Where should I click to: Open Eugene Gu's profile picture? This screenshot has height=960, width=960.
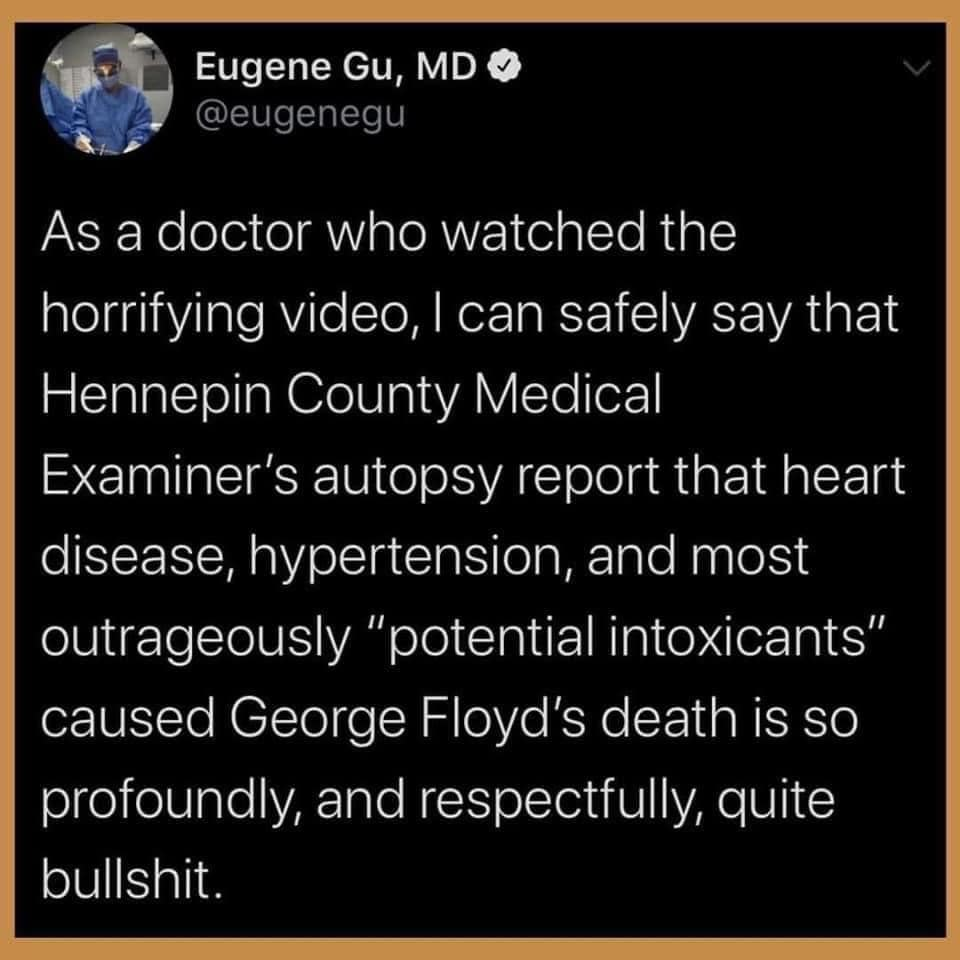click(x=107, y=89)
